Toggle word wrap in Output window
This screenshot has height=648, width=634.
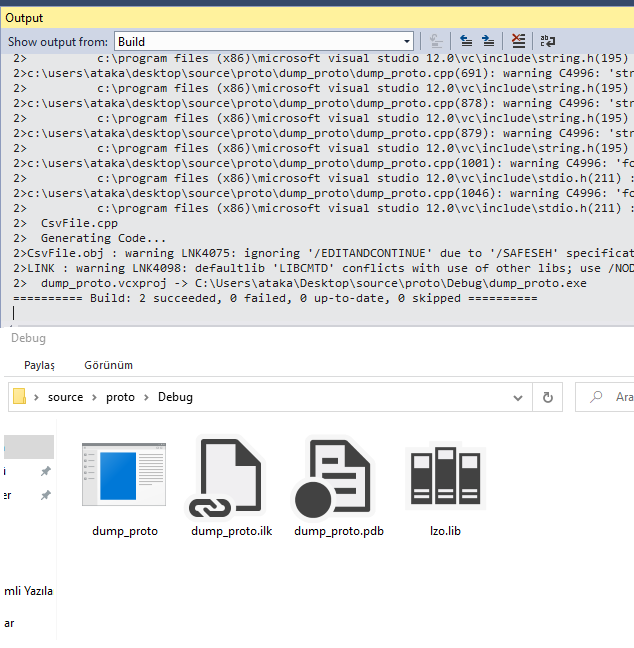tap(547, 41)
